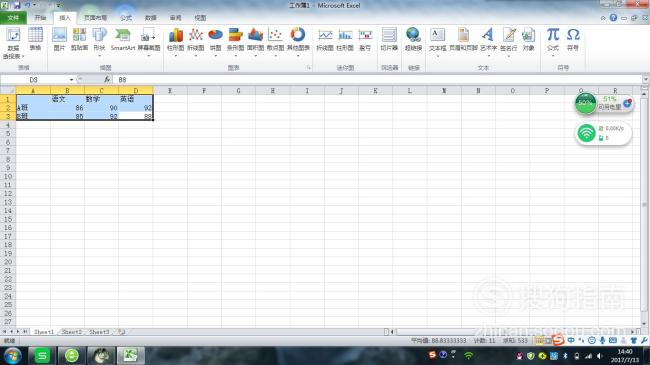The height and width of the screenshot is (365, 650).
Task: Click the vertical scrollbar
Action: [644, 205]
